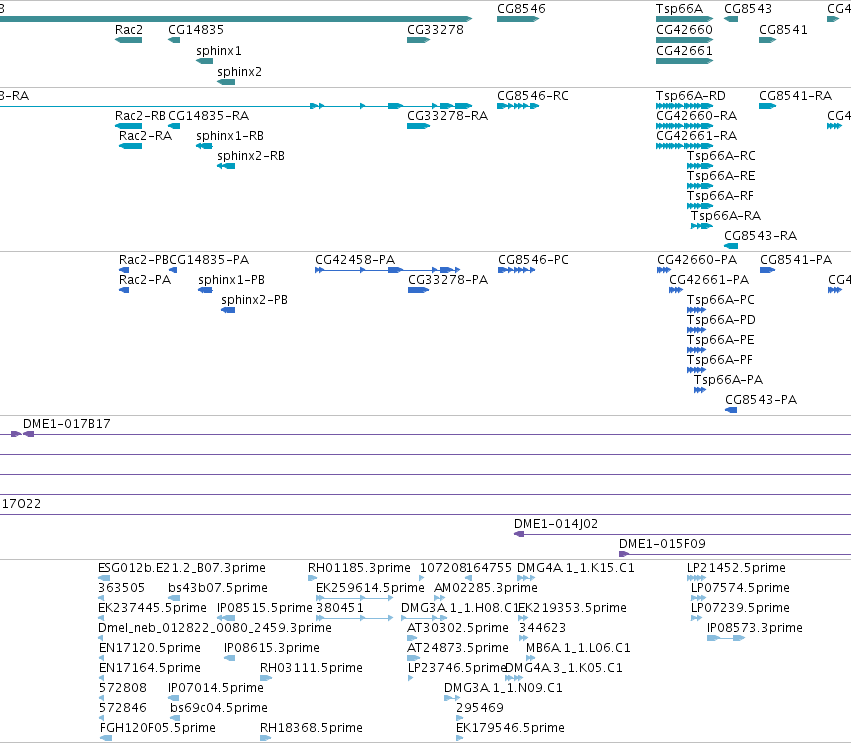Click protein CG8541-PA
The image size is (851, 743).
[767, 270]
